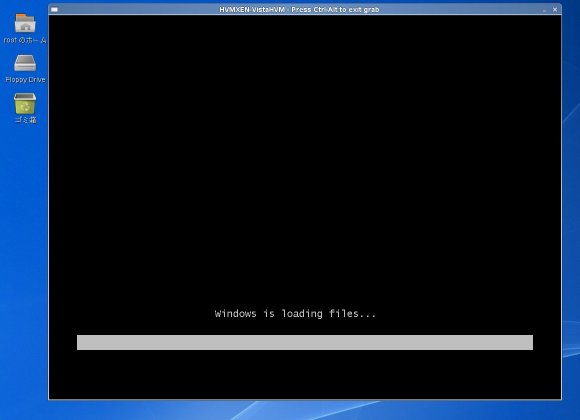The image size is (580, 420).
Task: Close the HVMXEN-VistaHVM window
Action: tap(555, 10)
